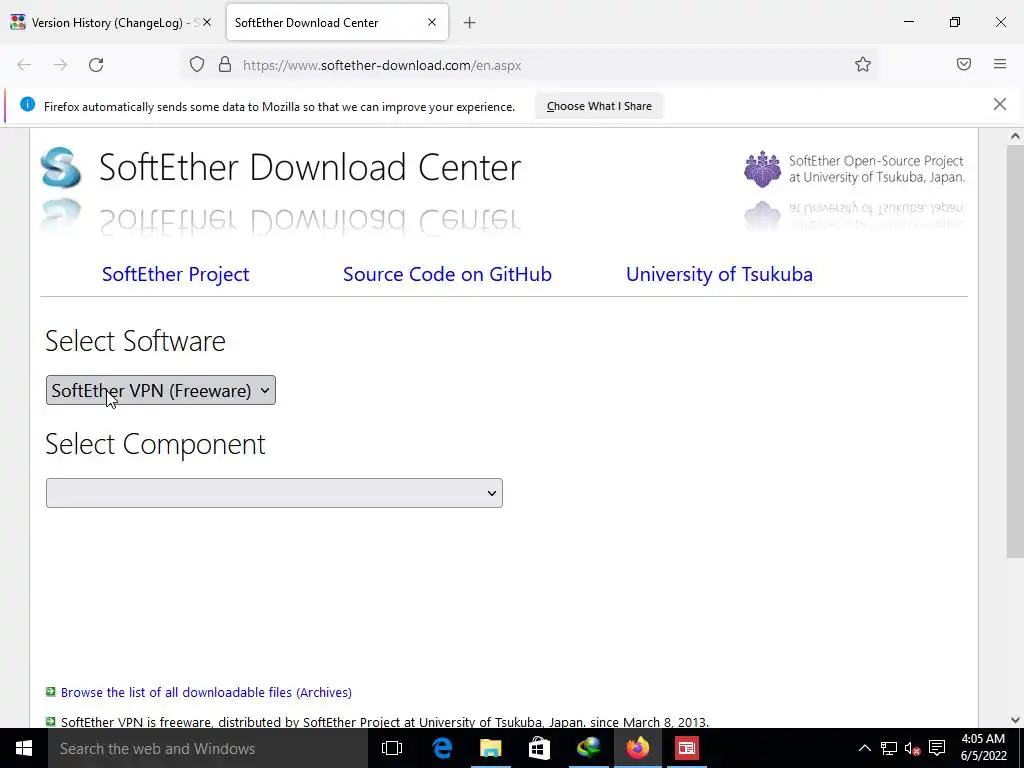1024x768 pixels.
Task: View site security via padlock icon
Action: 225,64
